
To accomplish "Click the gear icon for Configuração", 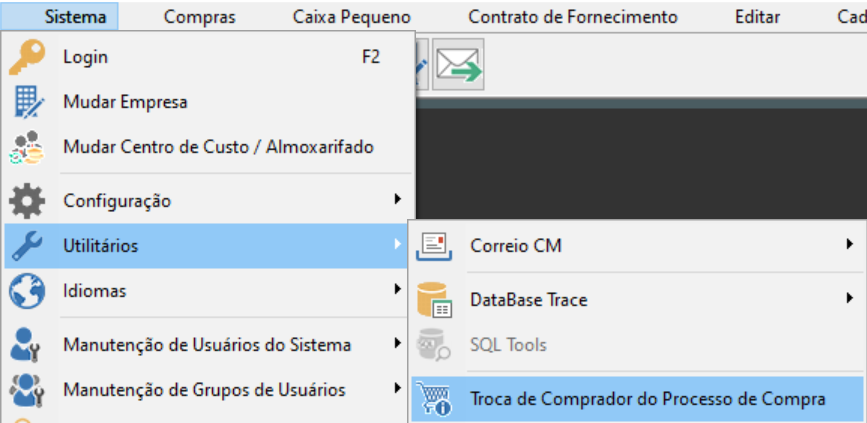I will 27,200.
